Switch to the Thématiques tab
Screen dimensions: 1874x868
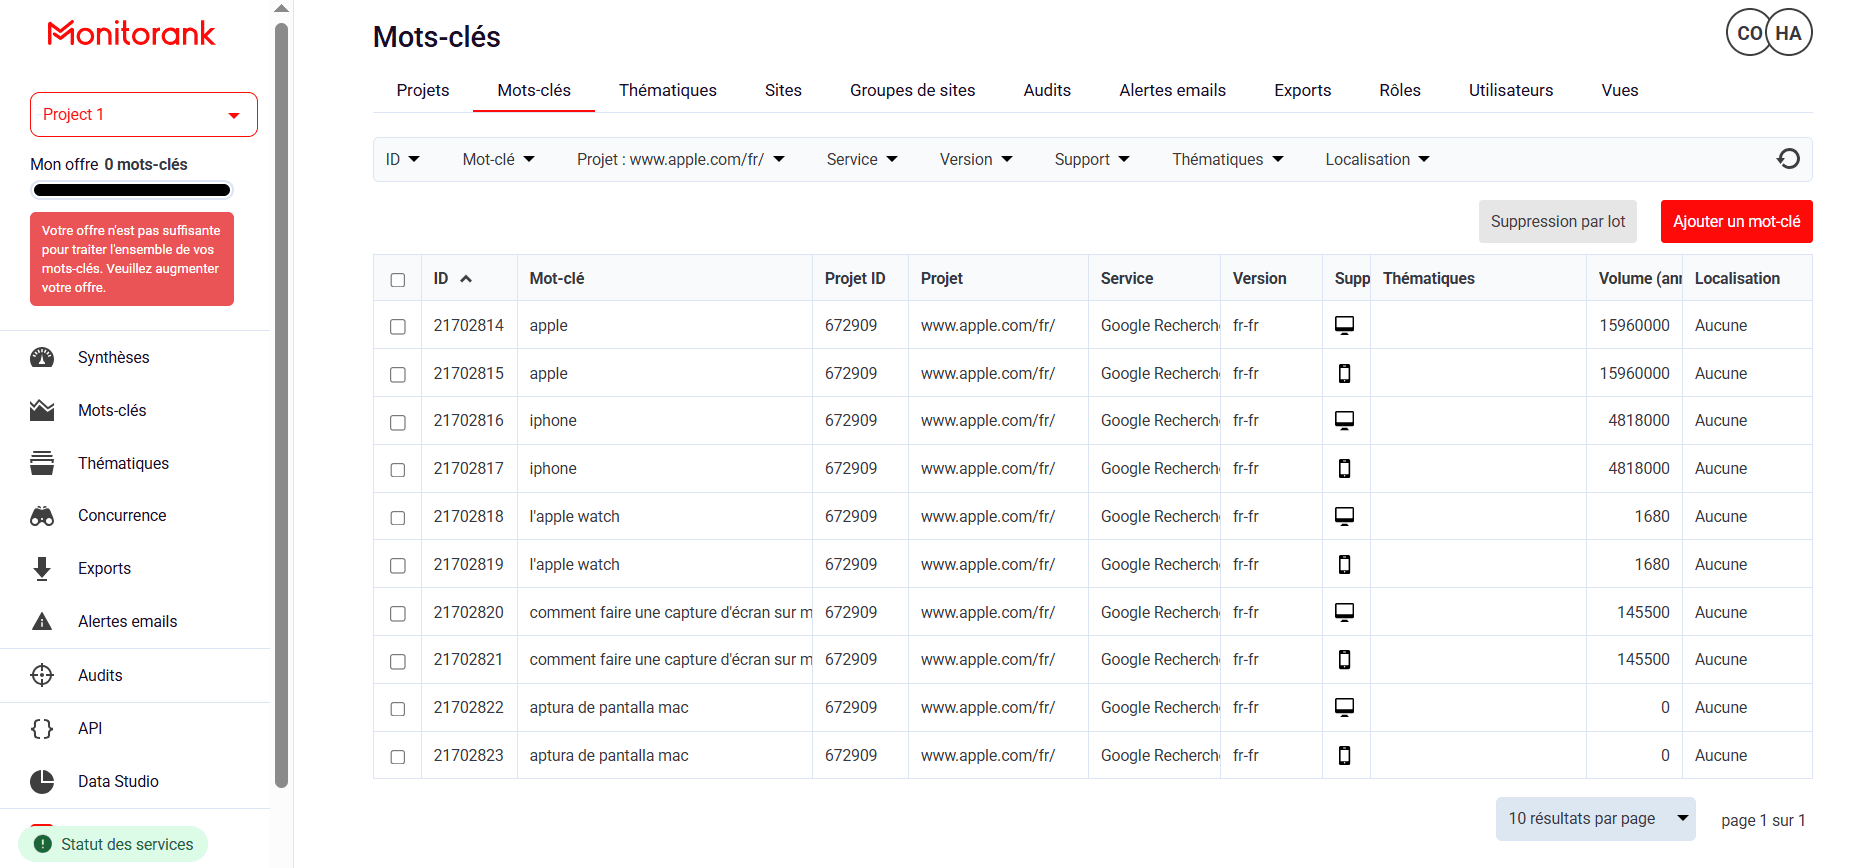[668, 90]
